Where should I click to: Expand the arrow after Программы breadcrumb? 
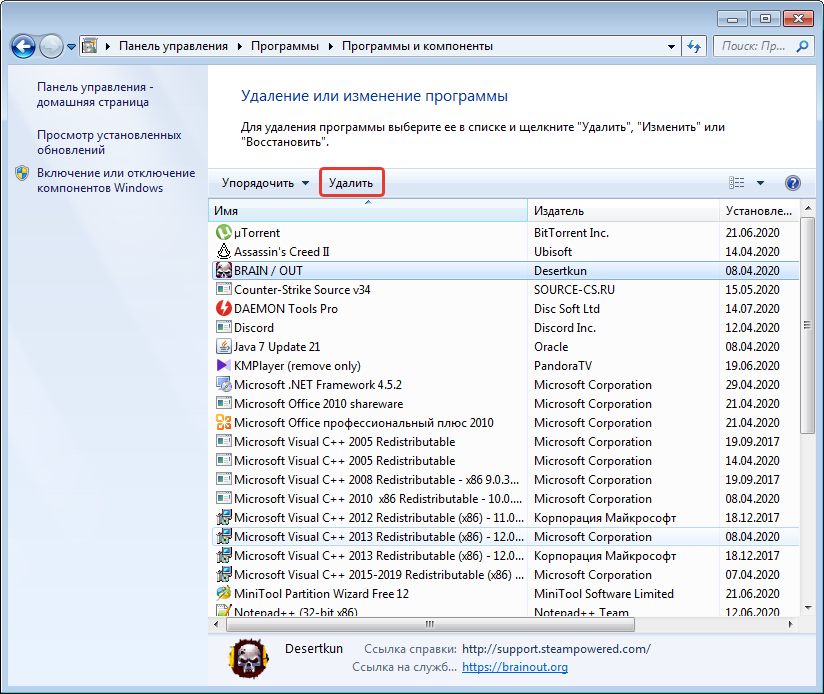coord(331,46)
